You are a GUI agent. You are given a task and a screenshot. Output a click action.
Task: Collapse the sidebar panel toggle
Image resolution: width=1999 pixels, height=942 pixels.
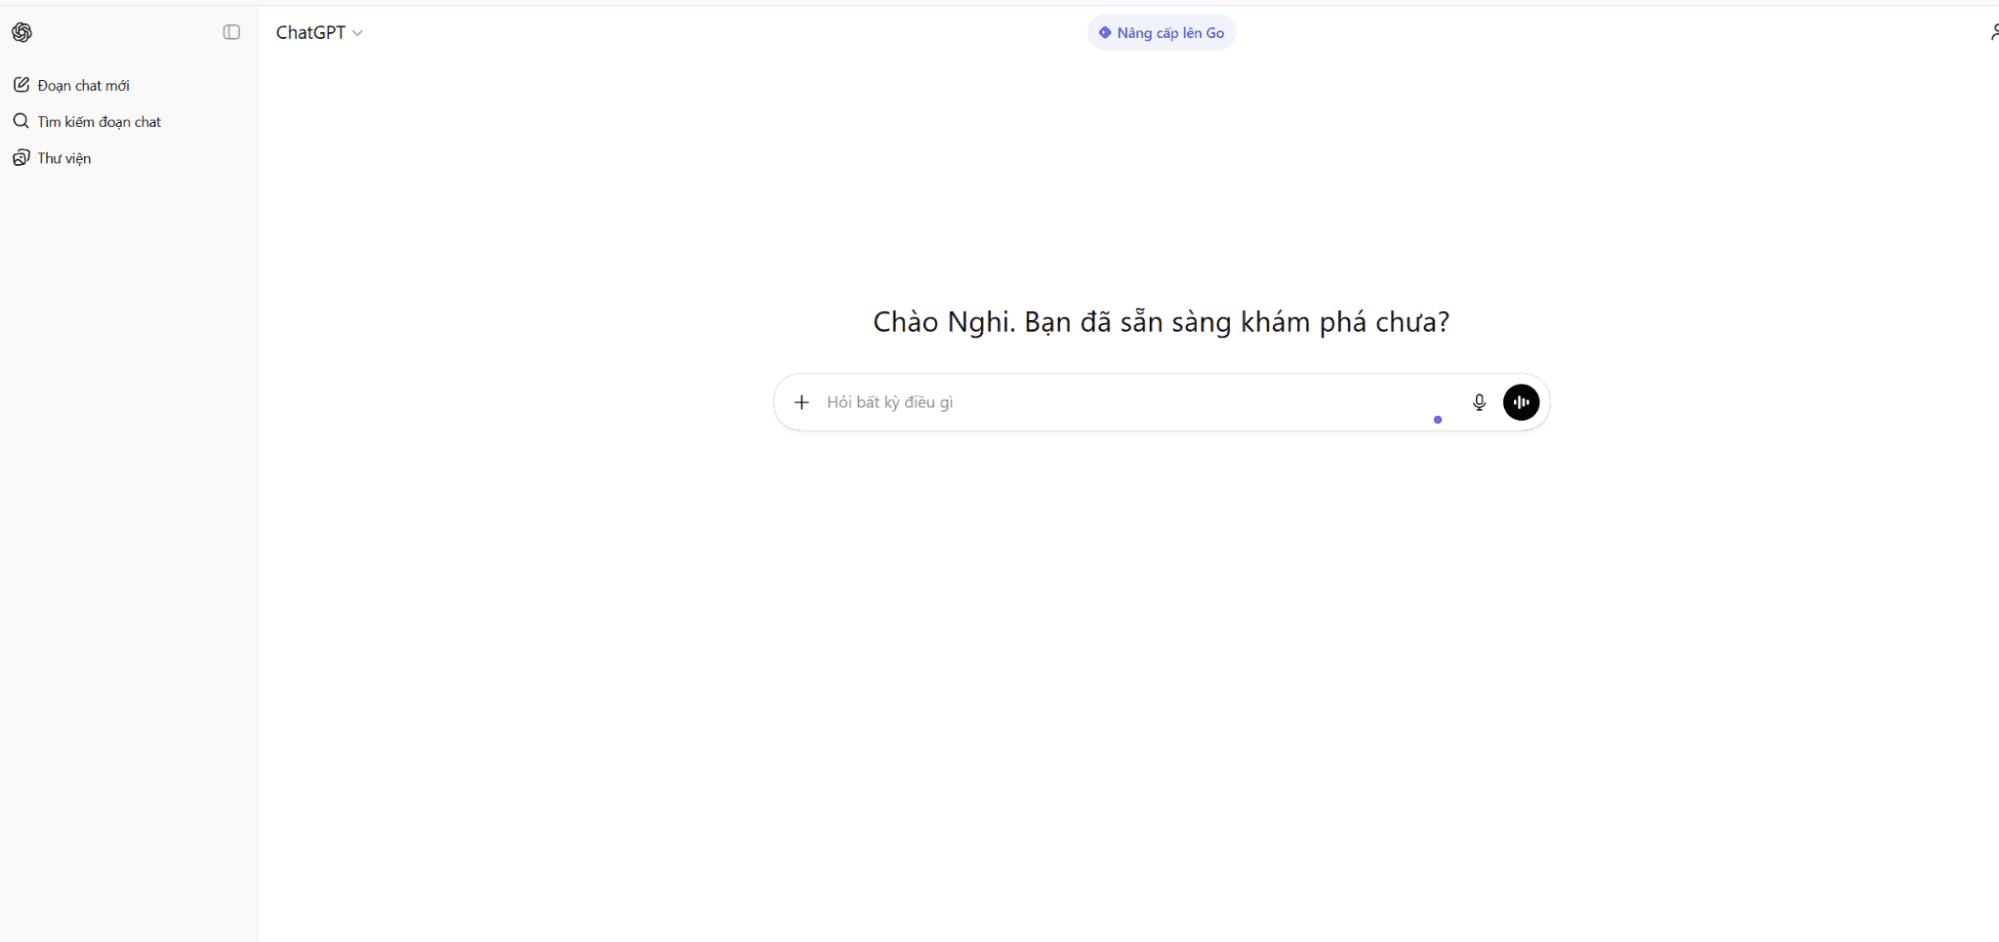231,32
